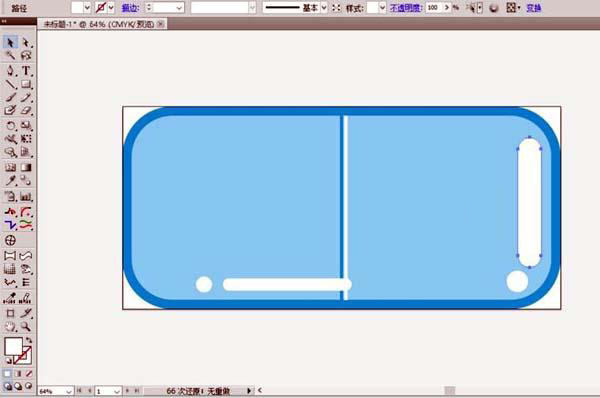Switch to Draw Inside mode
This screenshot has width=600, height=398.
[29, 386]
